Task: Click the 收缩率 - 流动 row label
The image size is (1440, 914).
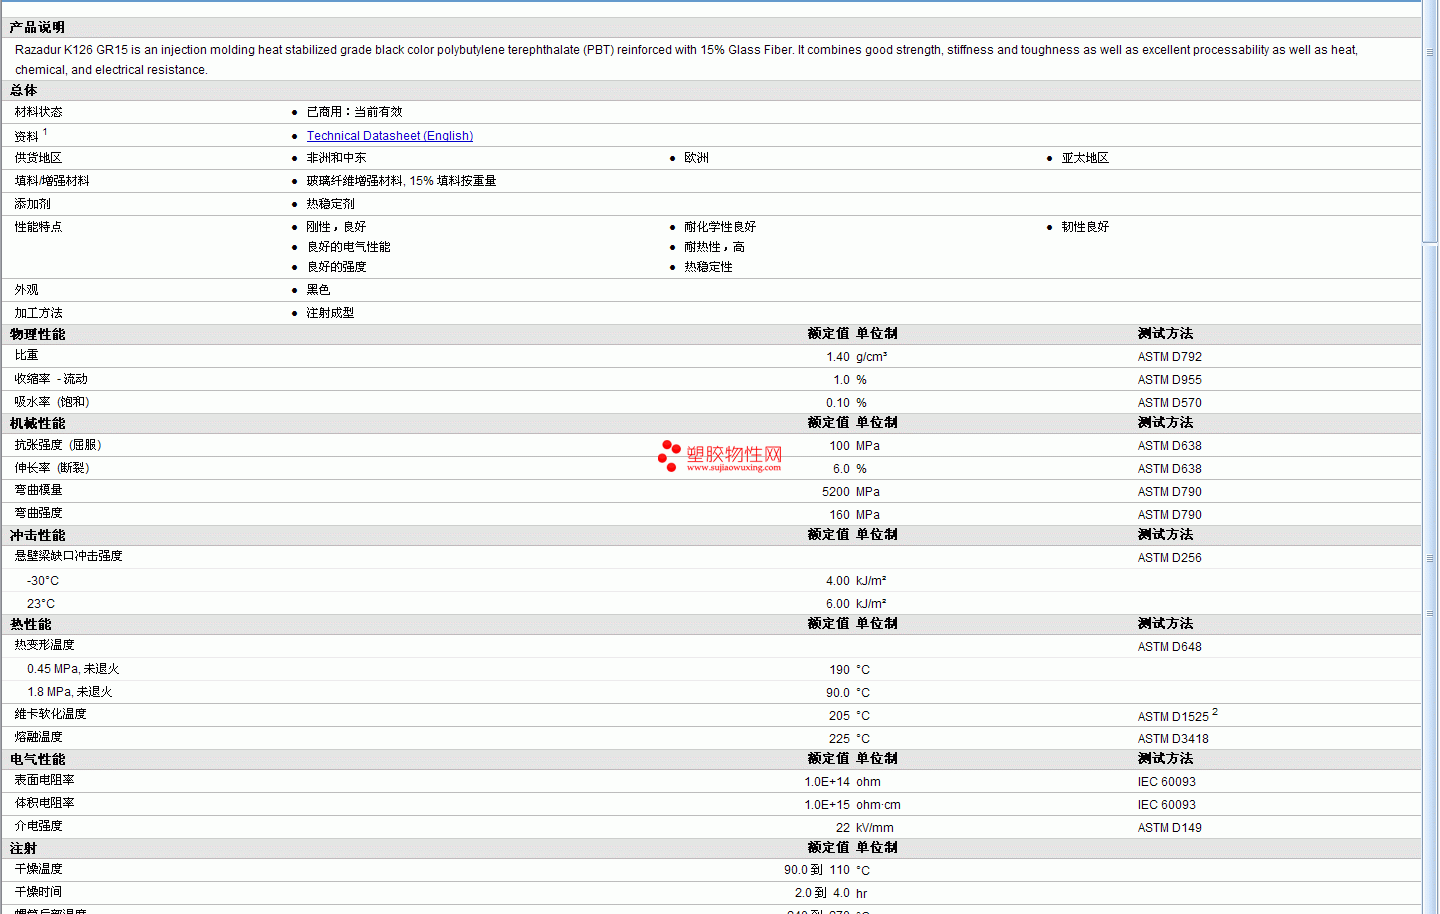Action: point(51,379)
